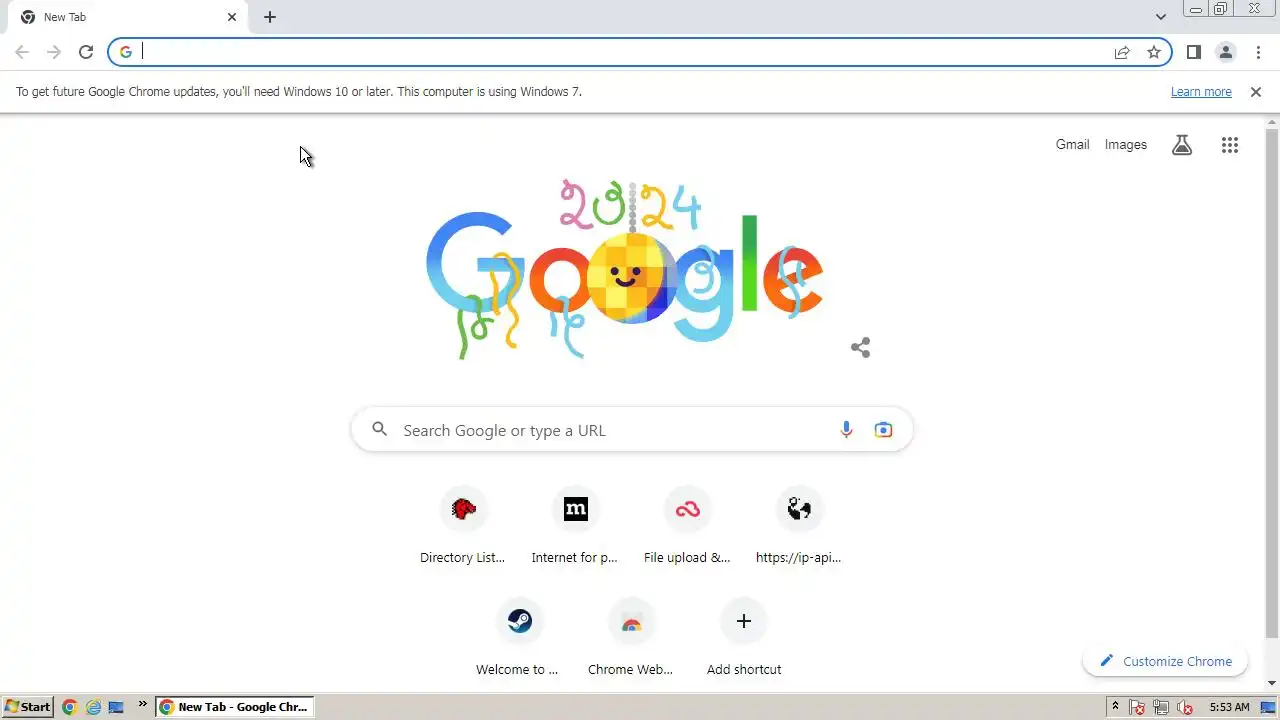Open a new tab with the plus button
The height and width of the screenshot is (720, 1280).
click(270, 17)
